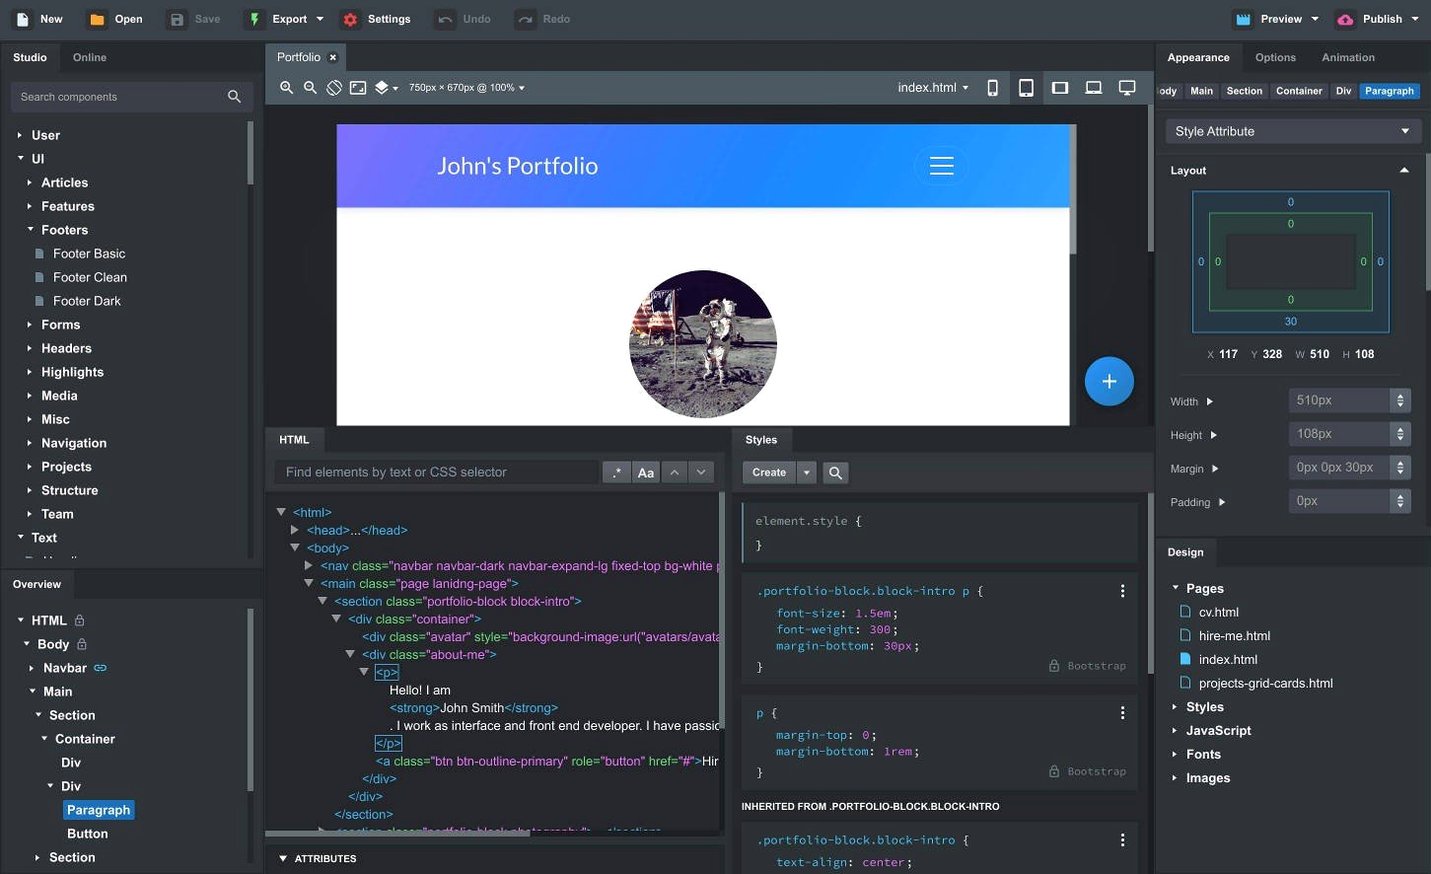This screenshot has width=1431, height=874.
Task: Select tablet portrait device view
Action: pos(1026,88)
